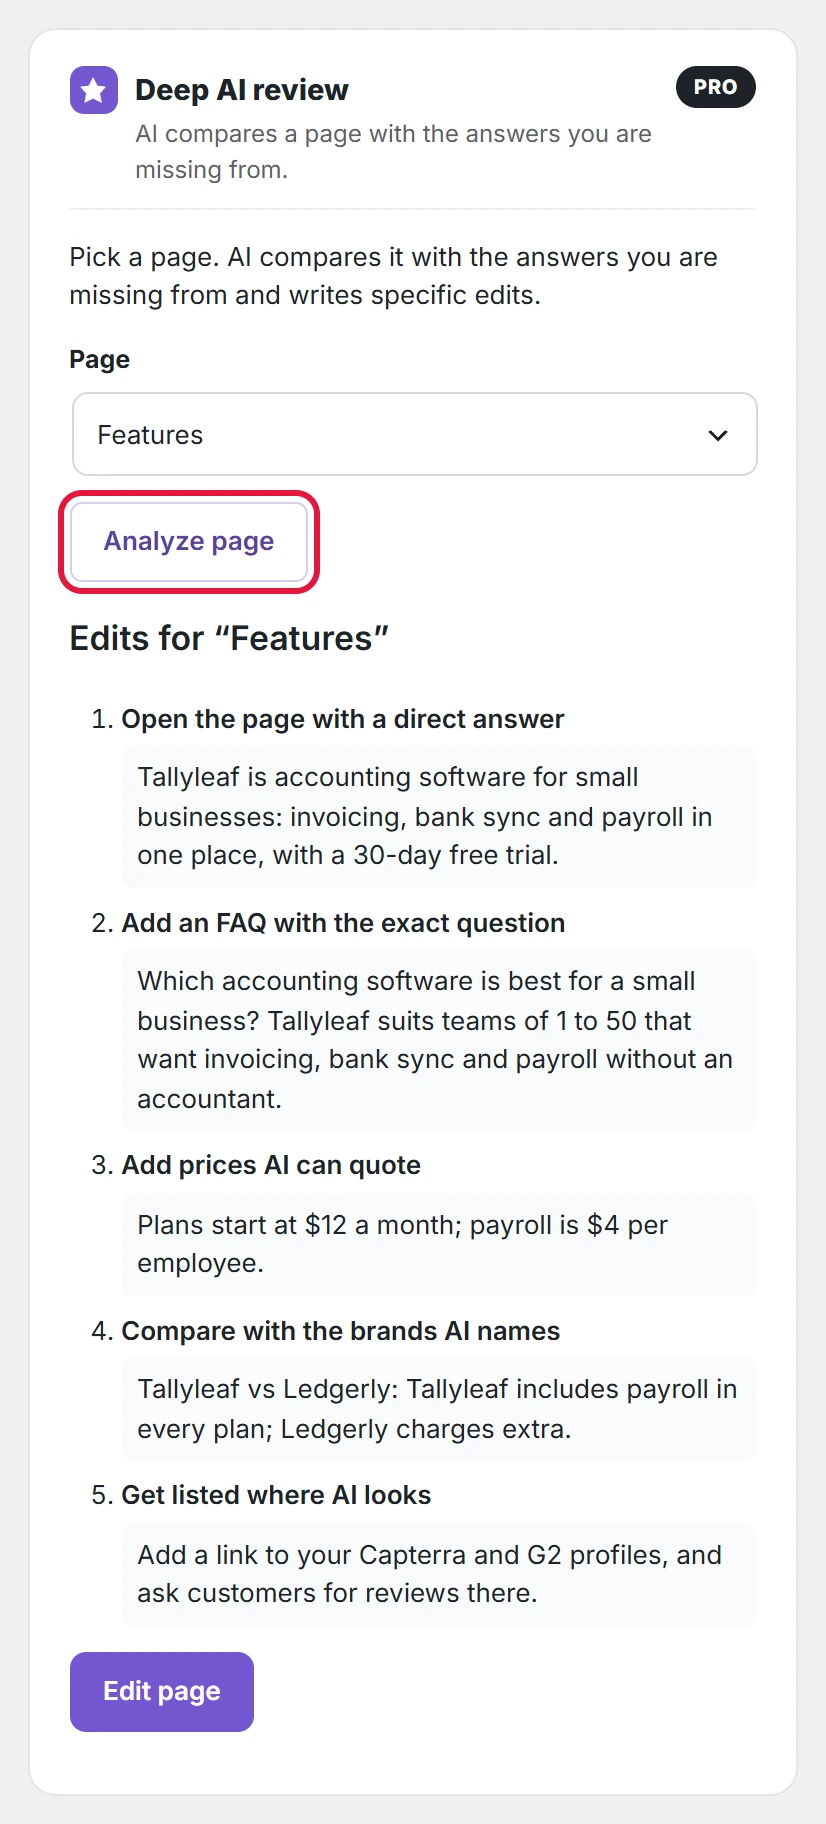Click the Tallyleaf accounting software suggestion text
The height and width of the screenshot is (1824, 826).
(439, 816)
